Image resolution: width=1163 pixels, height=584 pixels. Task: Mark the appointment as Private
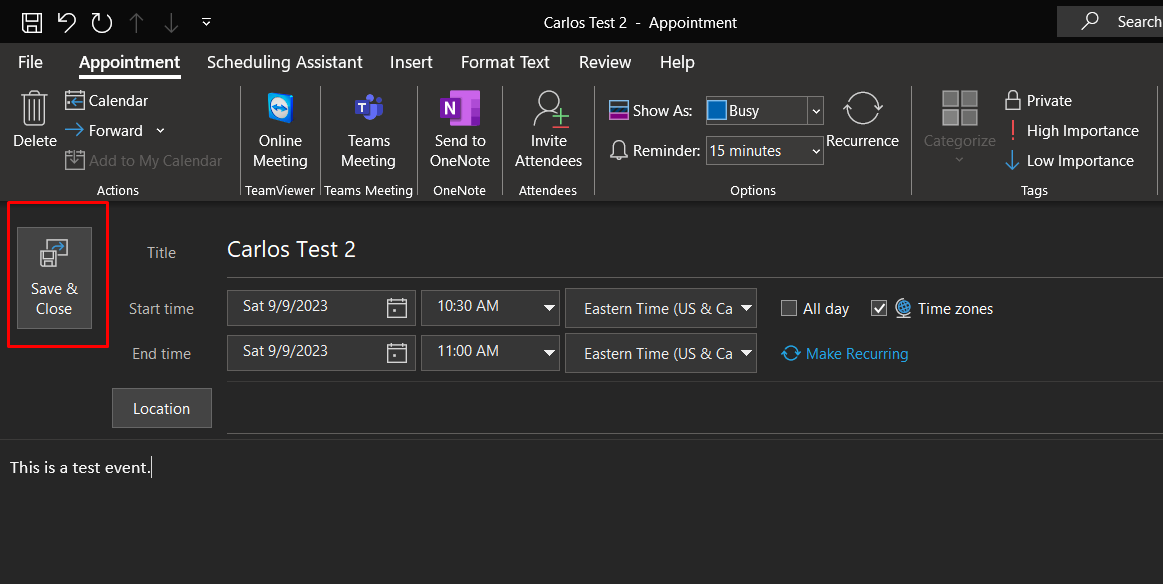[x=1037, y=101]
